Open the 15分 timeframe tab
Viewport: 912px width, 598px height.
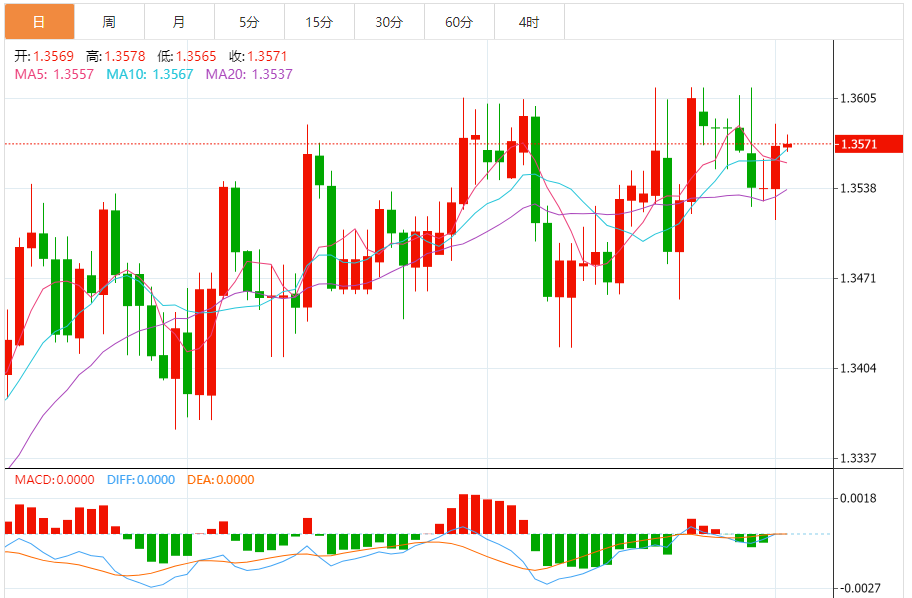pyautogui.click(x=319, y=22)
